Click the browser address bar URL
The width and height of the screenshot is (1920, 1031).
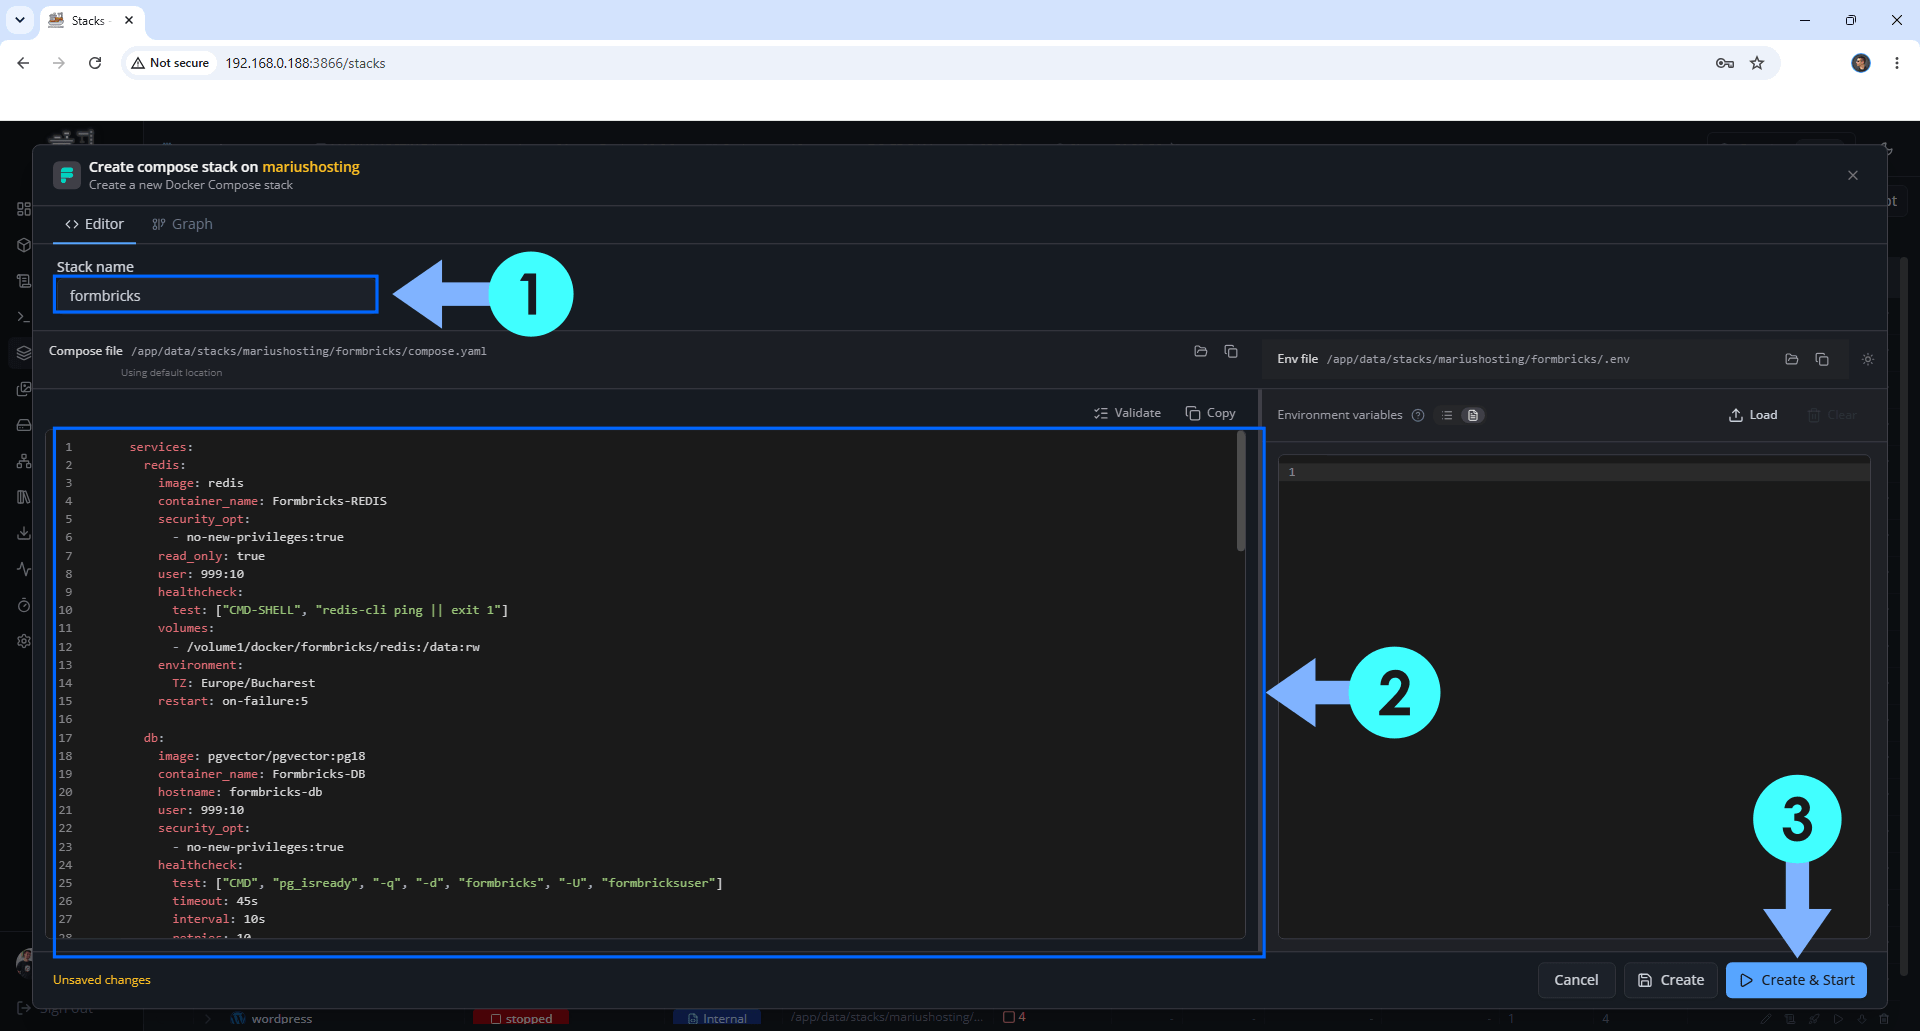(305, 63)
